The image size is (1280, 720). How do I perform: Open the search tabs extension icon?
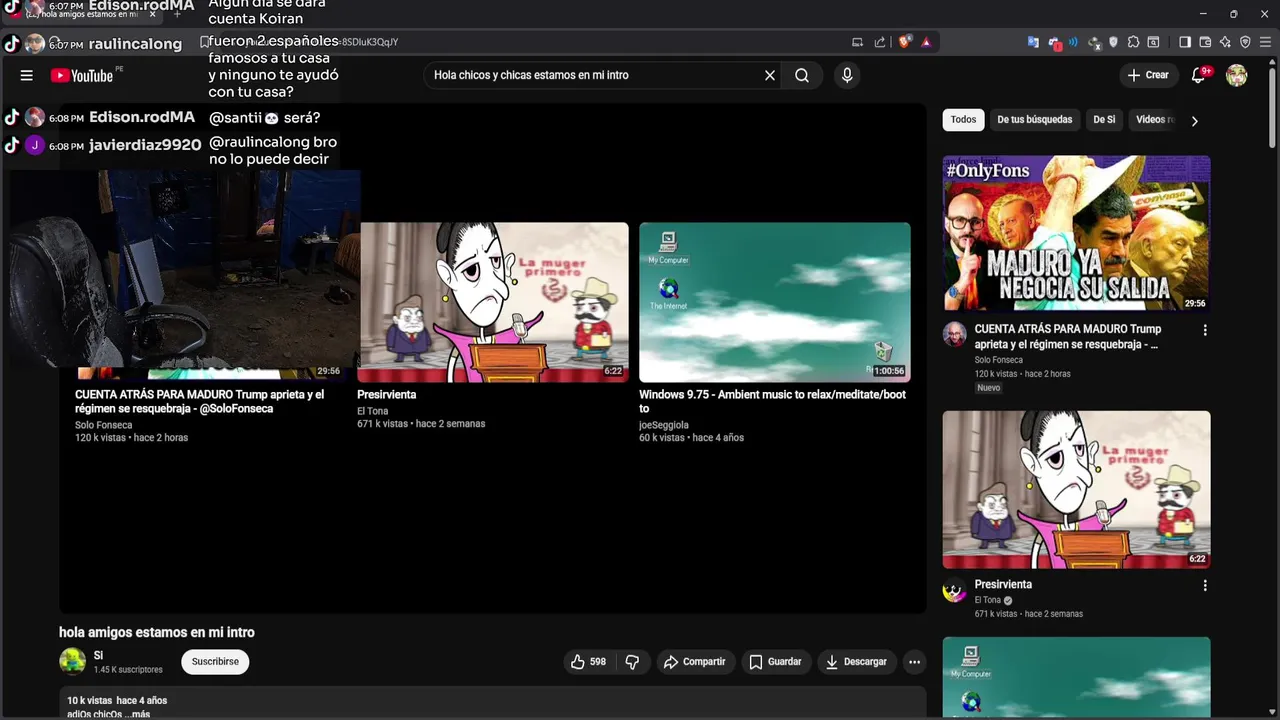[1153, 42]
